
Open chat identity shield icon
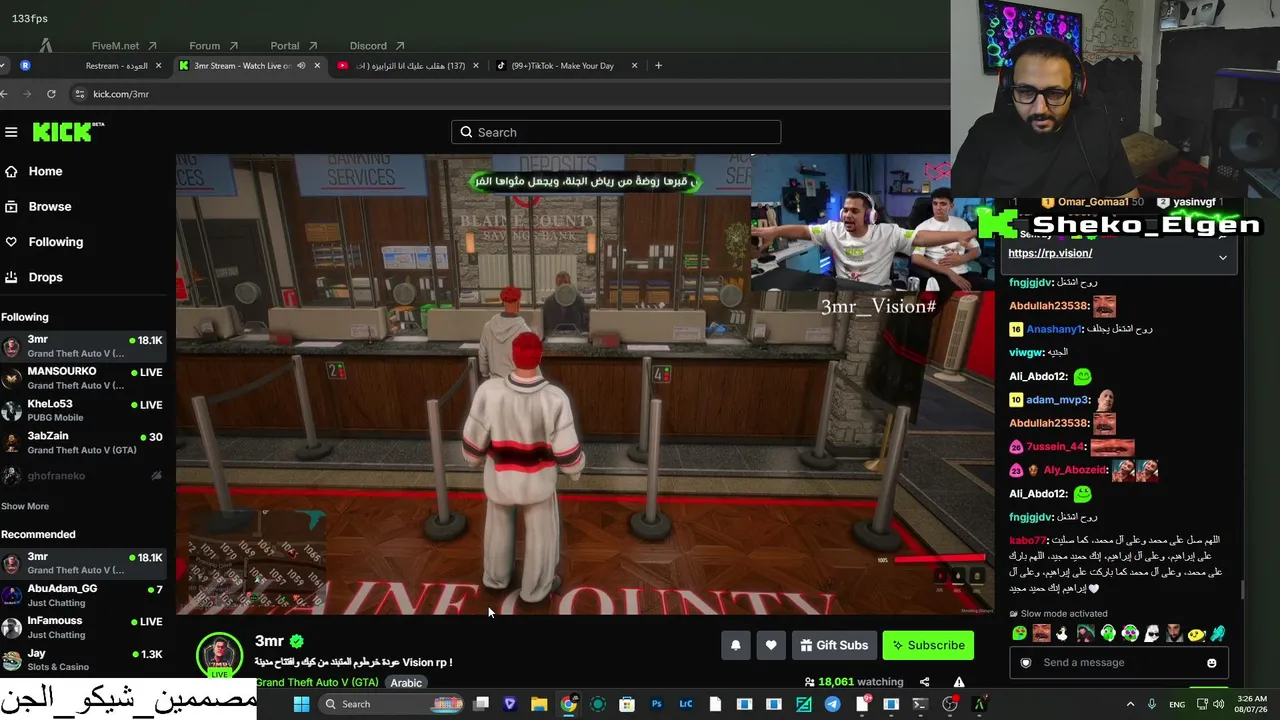point(1025,663)
